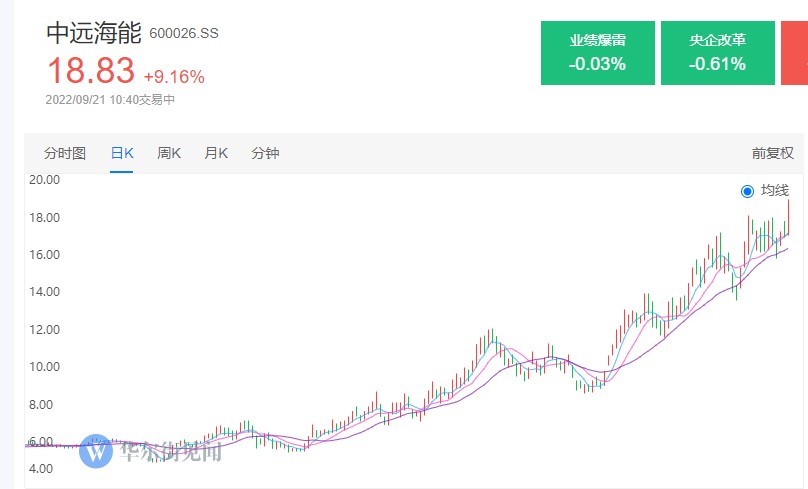Open the 央企改革 concept card
Screen dimensions: 808x489
[717, 53]
